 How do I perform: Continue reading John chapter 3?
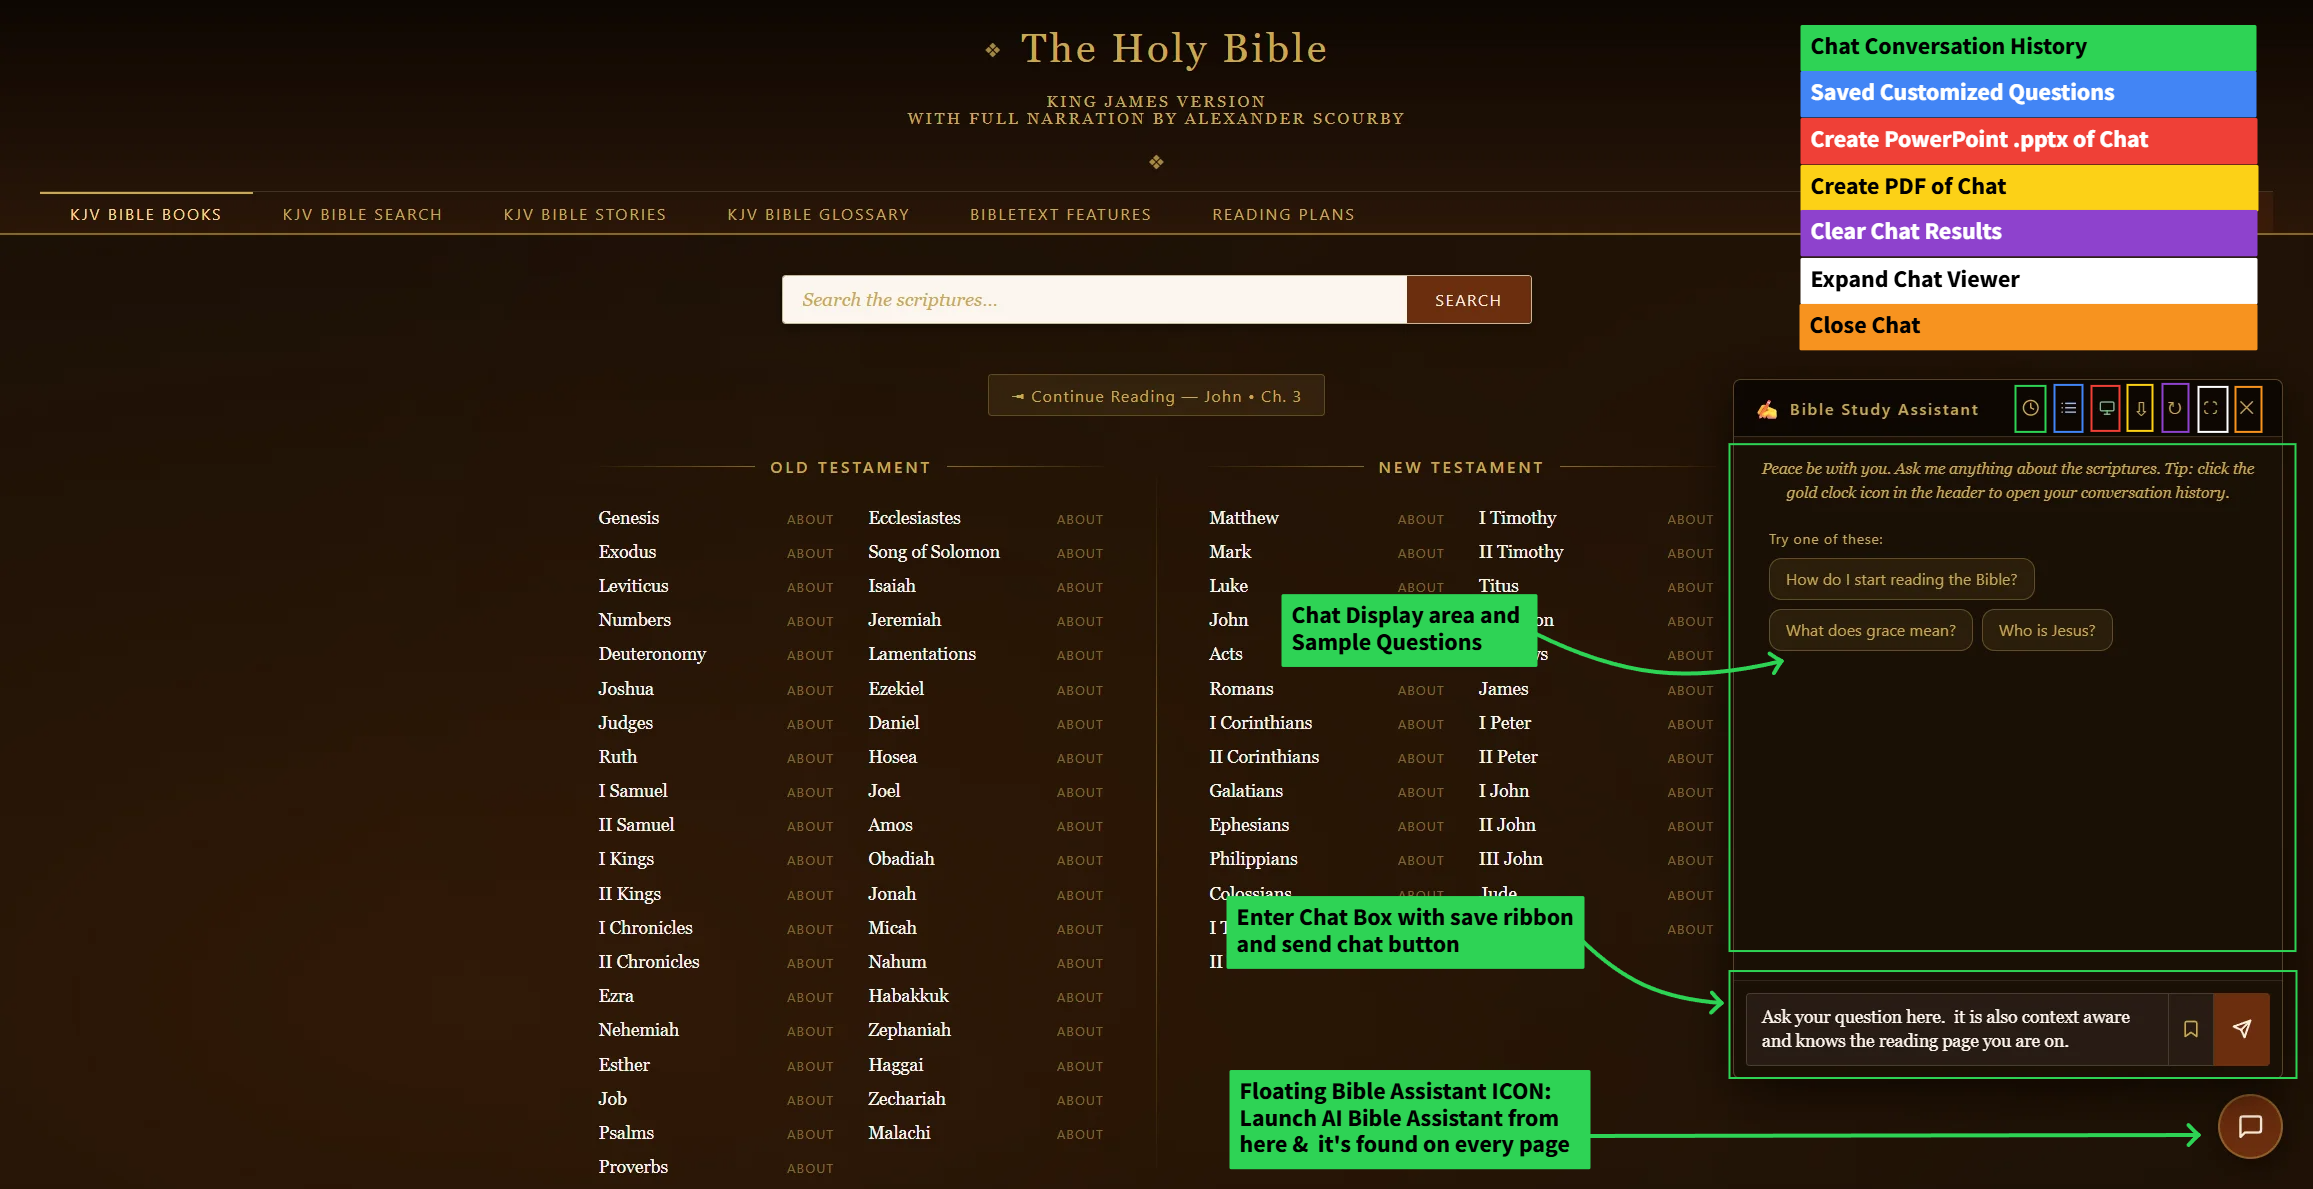pyautogui.click(x=1156, y=396)
